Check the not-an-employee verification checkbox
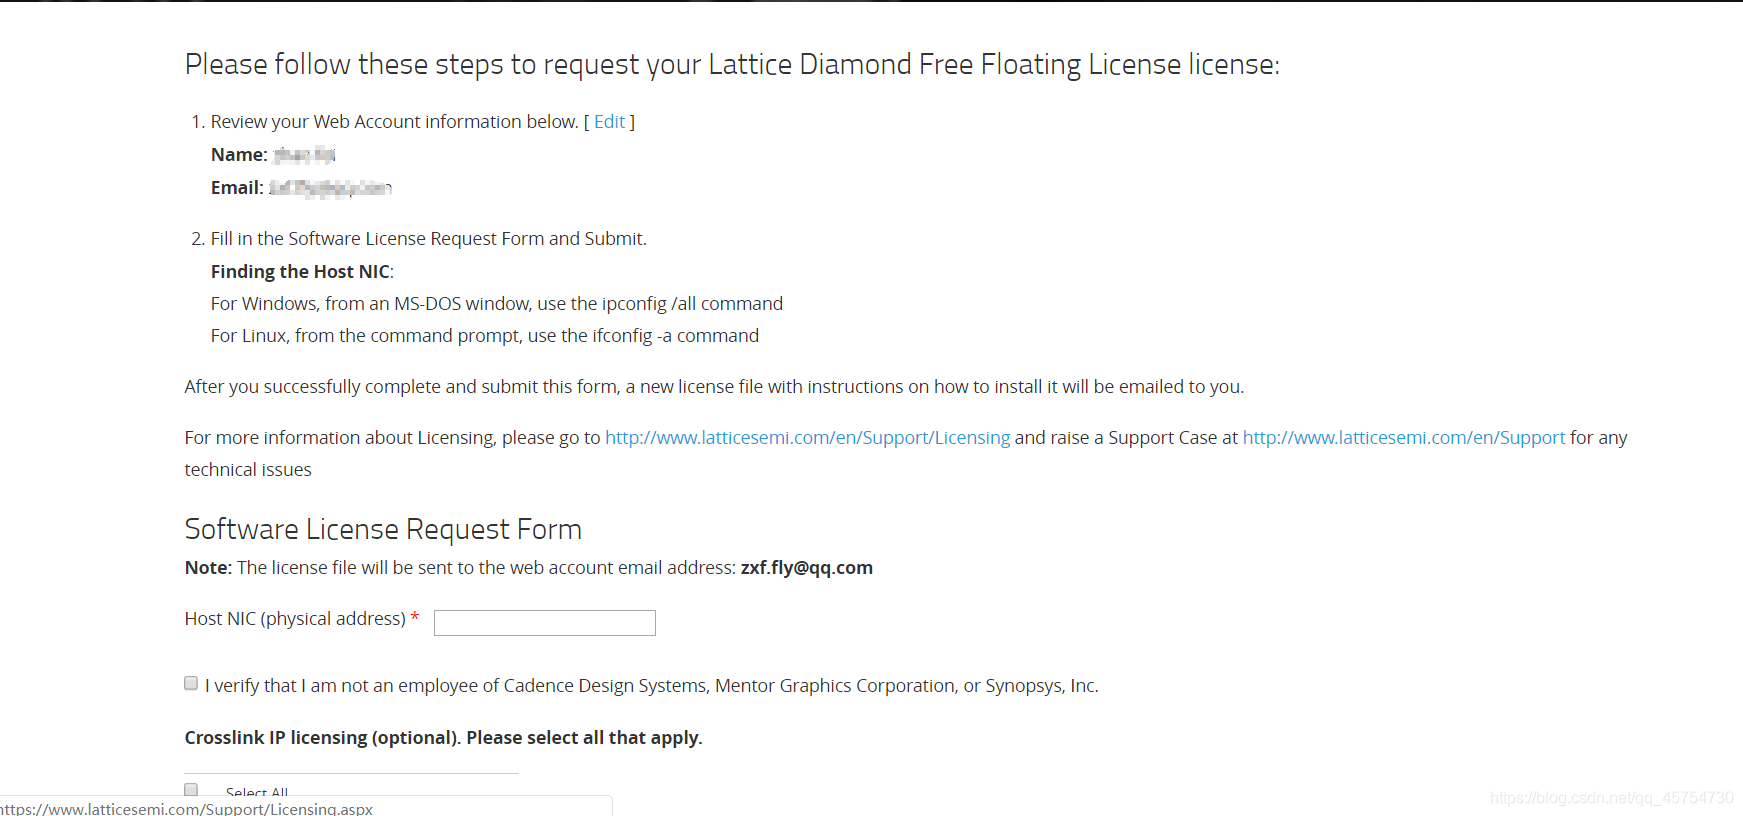 [191, 684]
